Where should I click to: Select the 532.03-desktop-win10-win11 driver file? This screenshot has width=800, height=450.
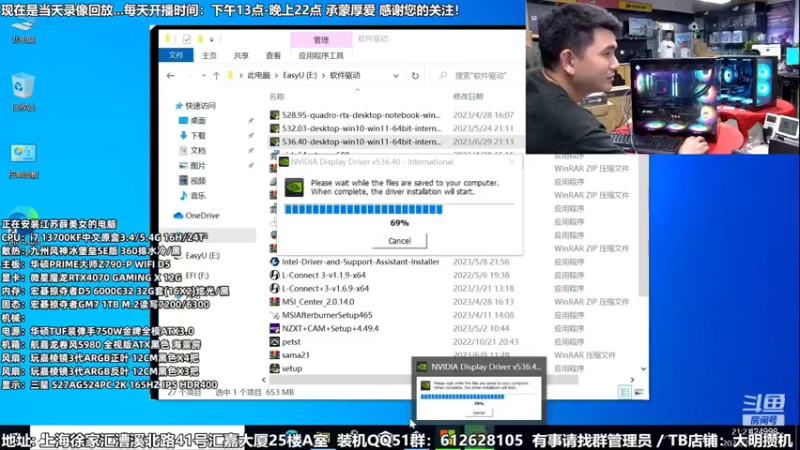[x=361, y=128]
